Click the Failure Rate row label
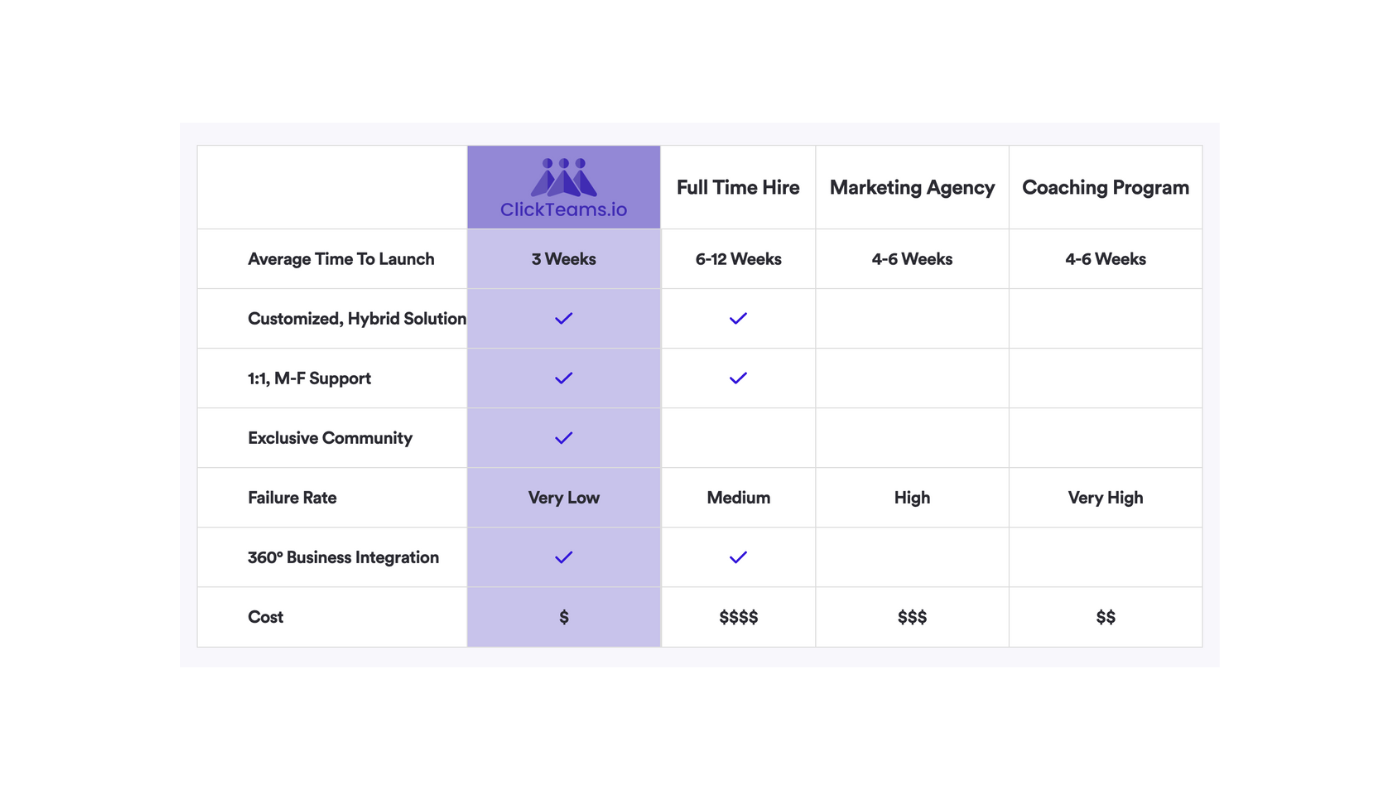 (292, 497)
